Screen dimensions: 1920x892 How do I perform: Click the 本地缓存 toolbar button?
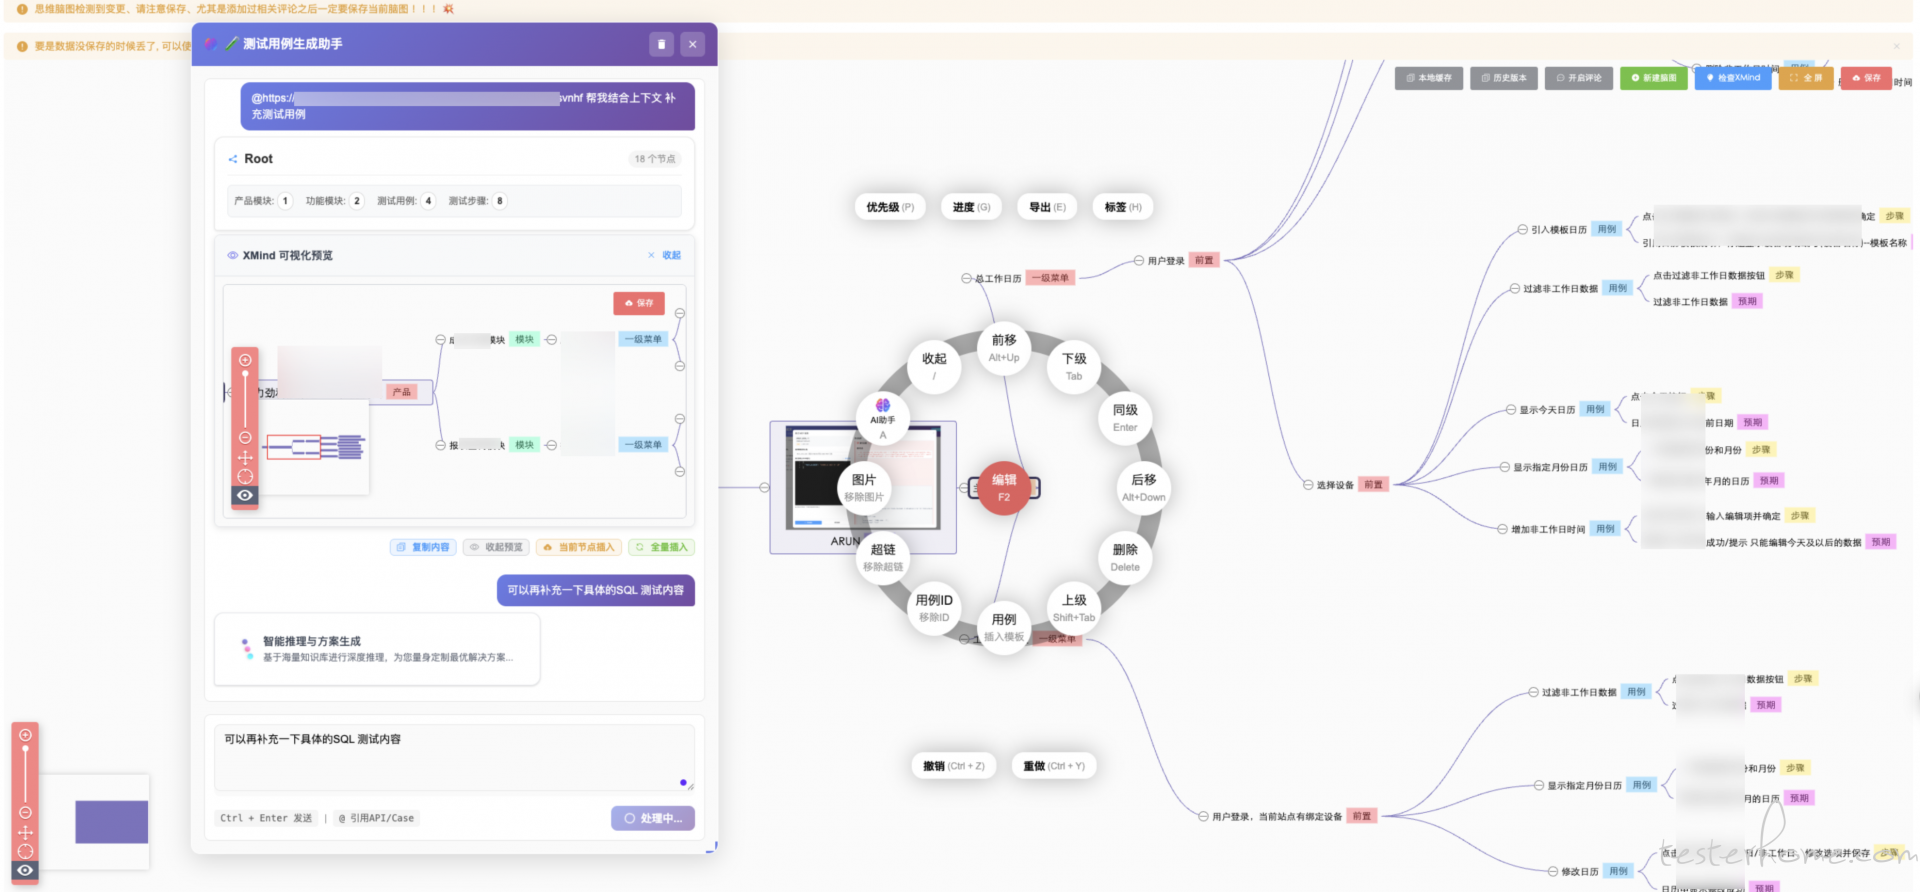coord(1429,78)
